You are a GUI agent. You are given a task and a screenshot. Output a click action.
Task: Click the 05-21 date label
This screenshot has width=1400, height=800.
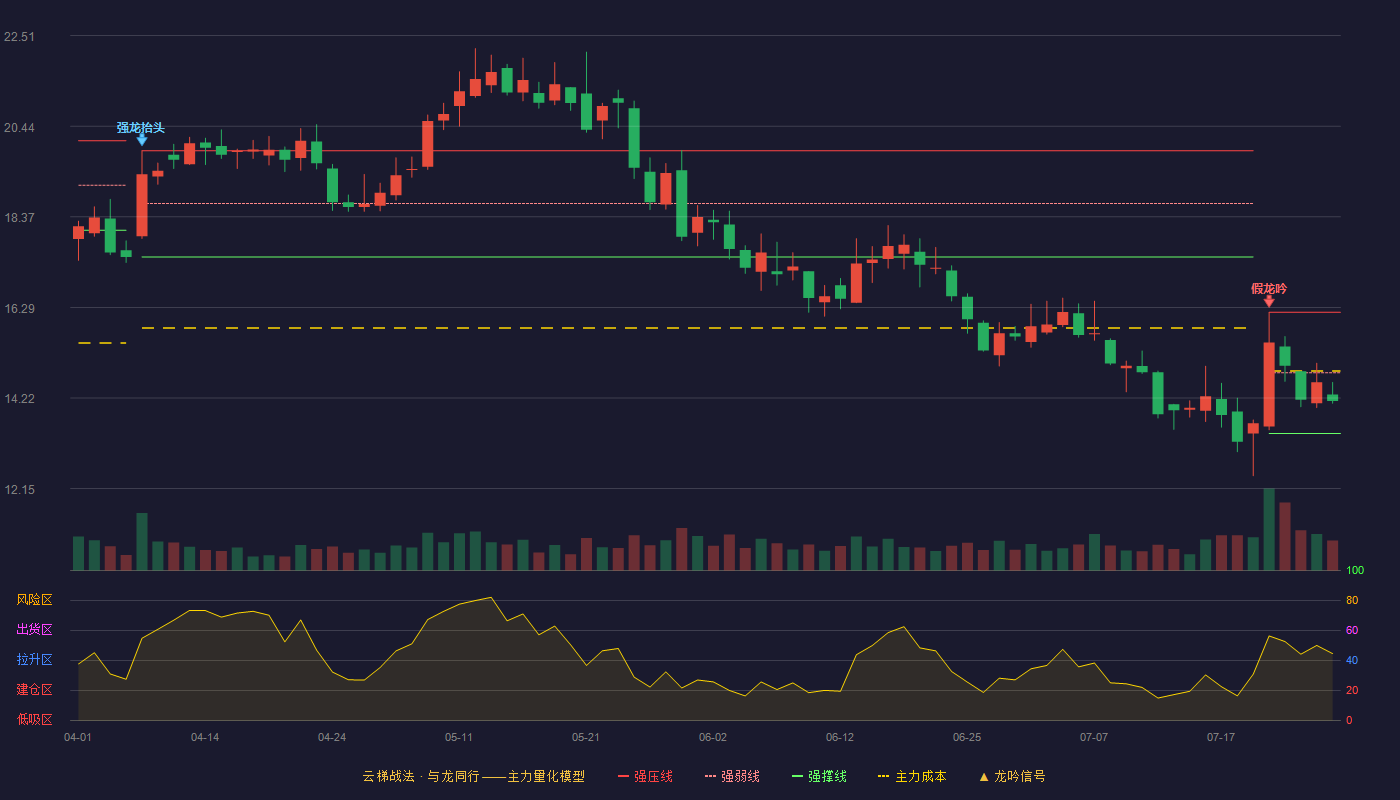pos(586,737)
